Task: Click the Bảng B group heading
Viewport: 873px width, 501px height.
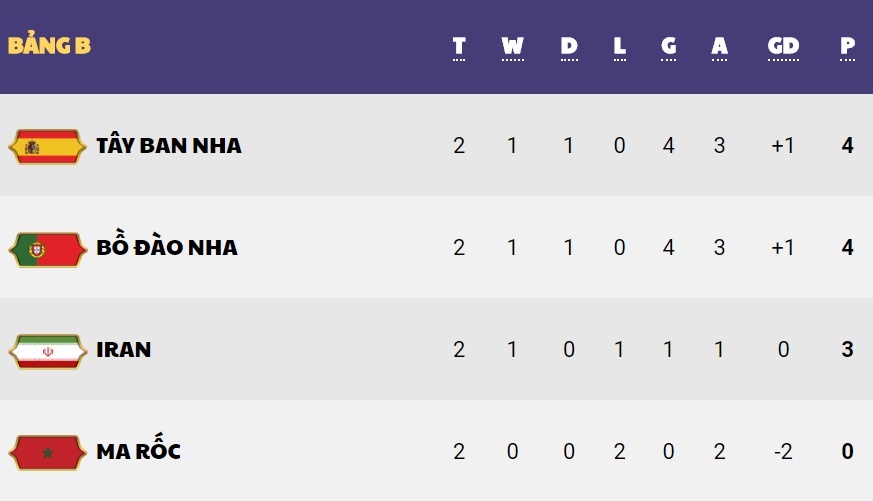Action: click(49, 46)
